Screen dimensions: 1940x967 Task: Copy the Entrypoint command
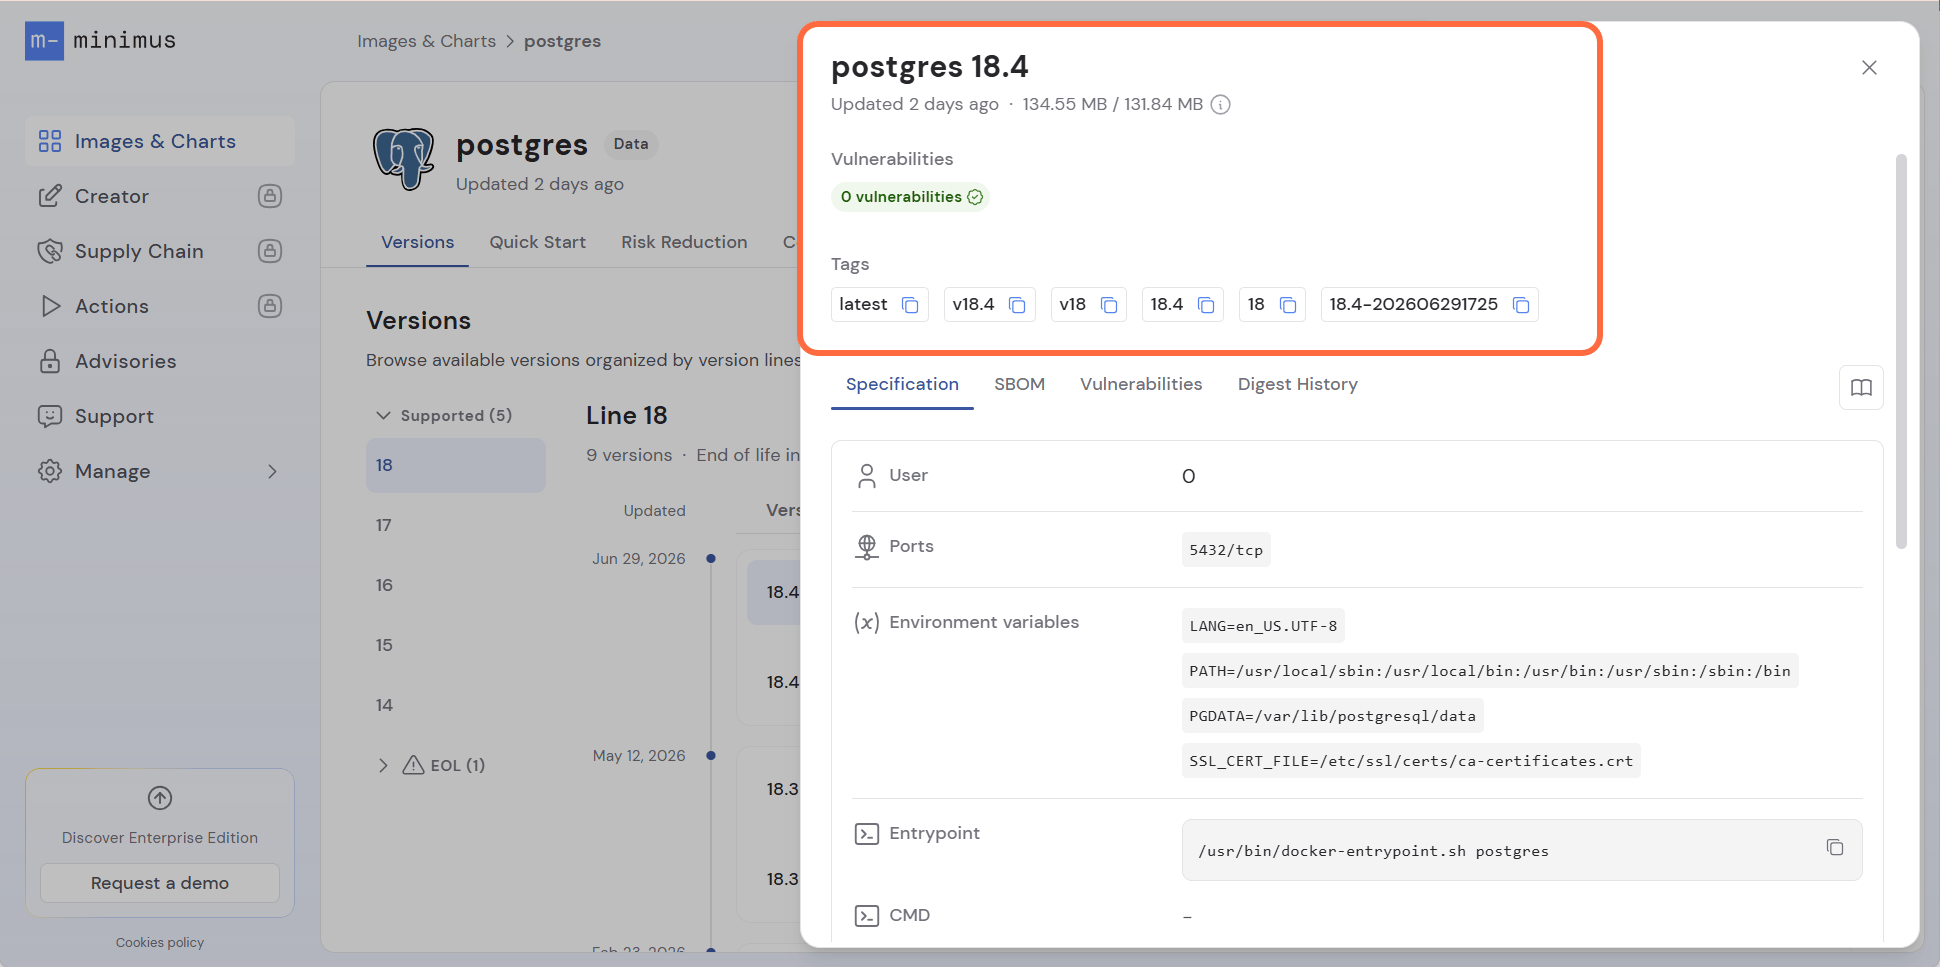pos(1835,847)
